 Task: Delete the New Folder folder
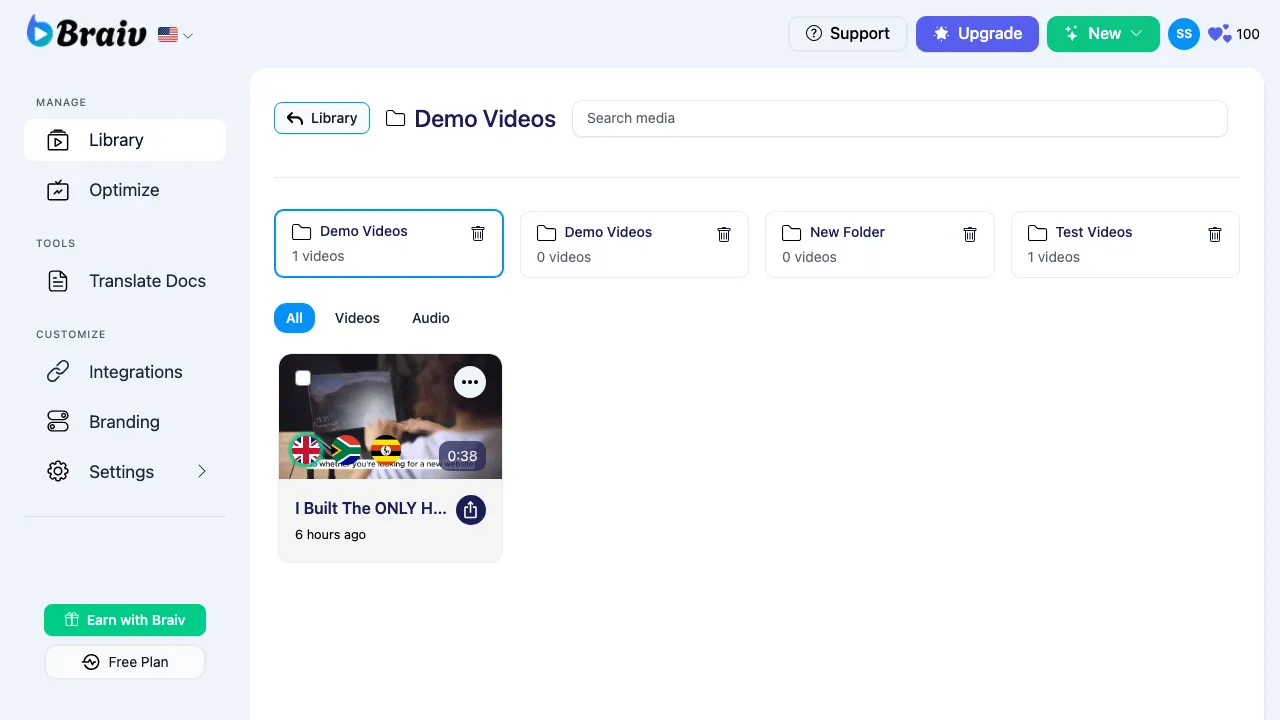coord(970,234)
